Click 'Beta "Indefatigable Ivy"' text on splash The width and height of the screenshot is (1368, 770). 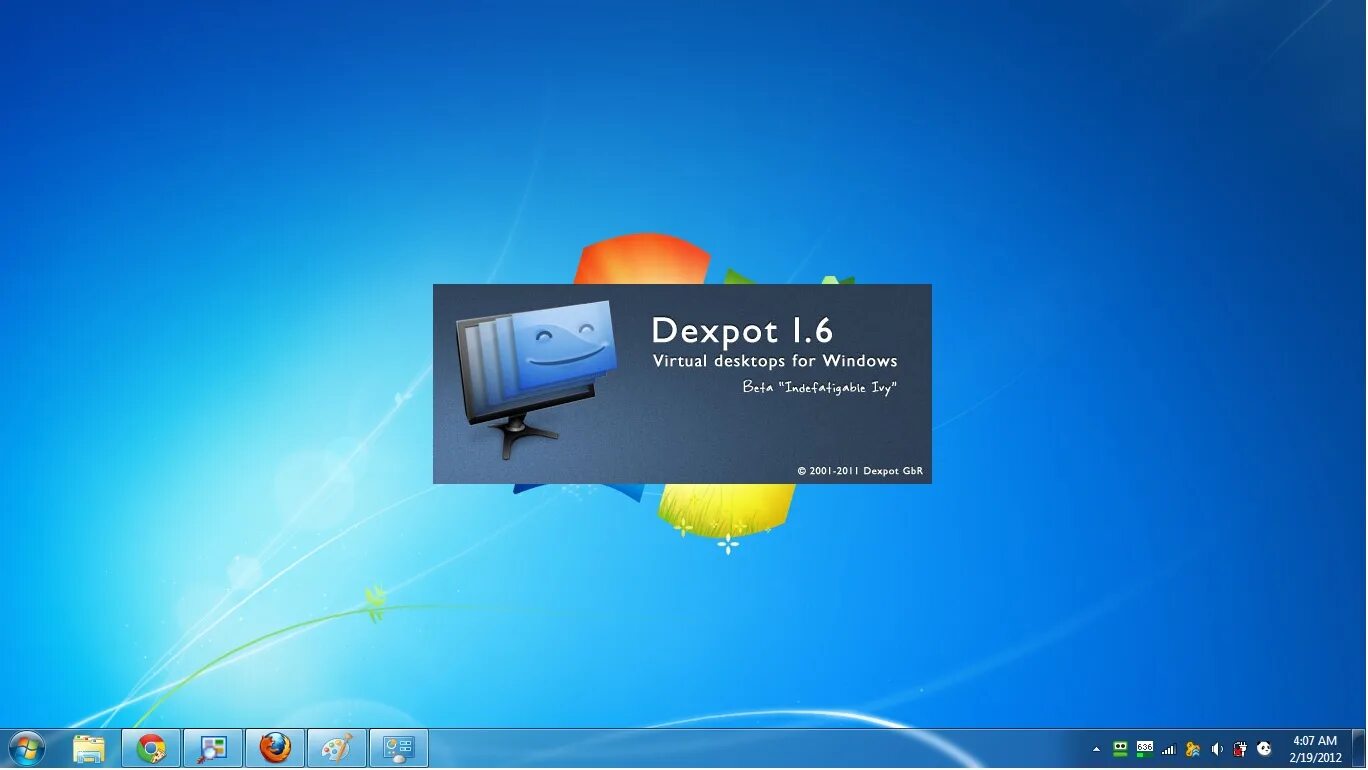pyautogui.click(x=819, y=387)
